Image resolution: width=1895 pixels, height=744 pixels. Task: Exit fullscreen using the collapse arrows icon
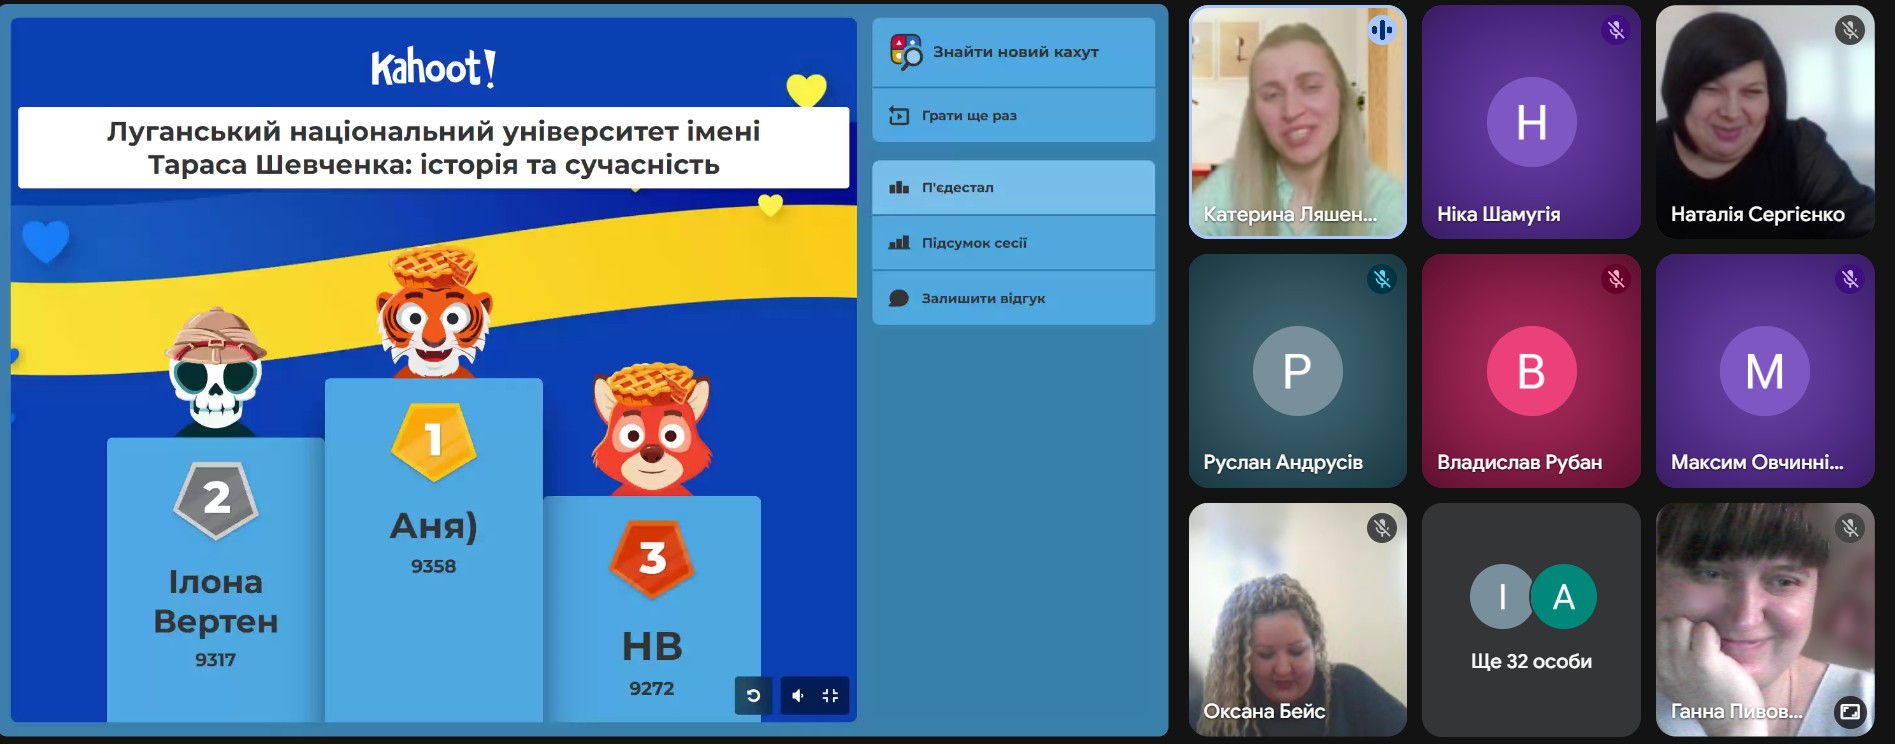click(830, 696)
